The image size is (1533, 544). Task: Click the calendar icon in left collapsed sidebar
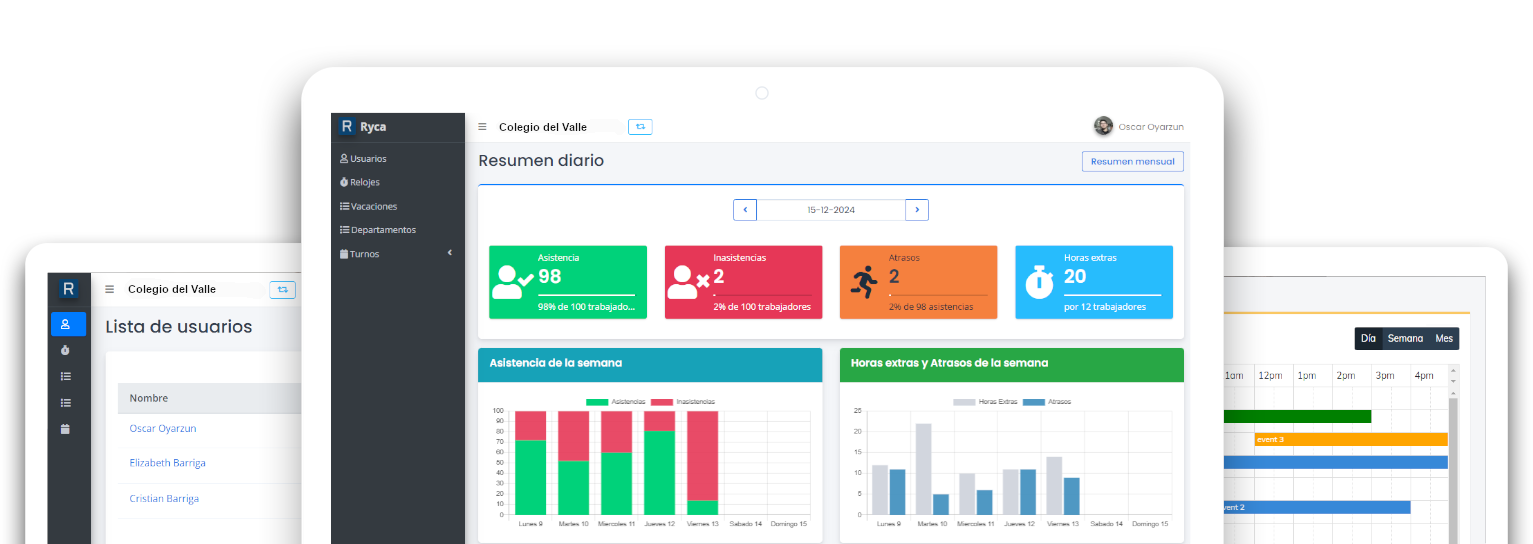point(66,429)
